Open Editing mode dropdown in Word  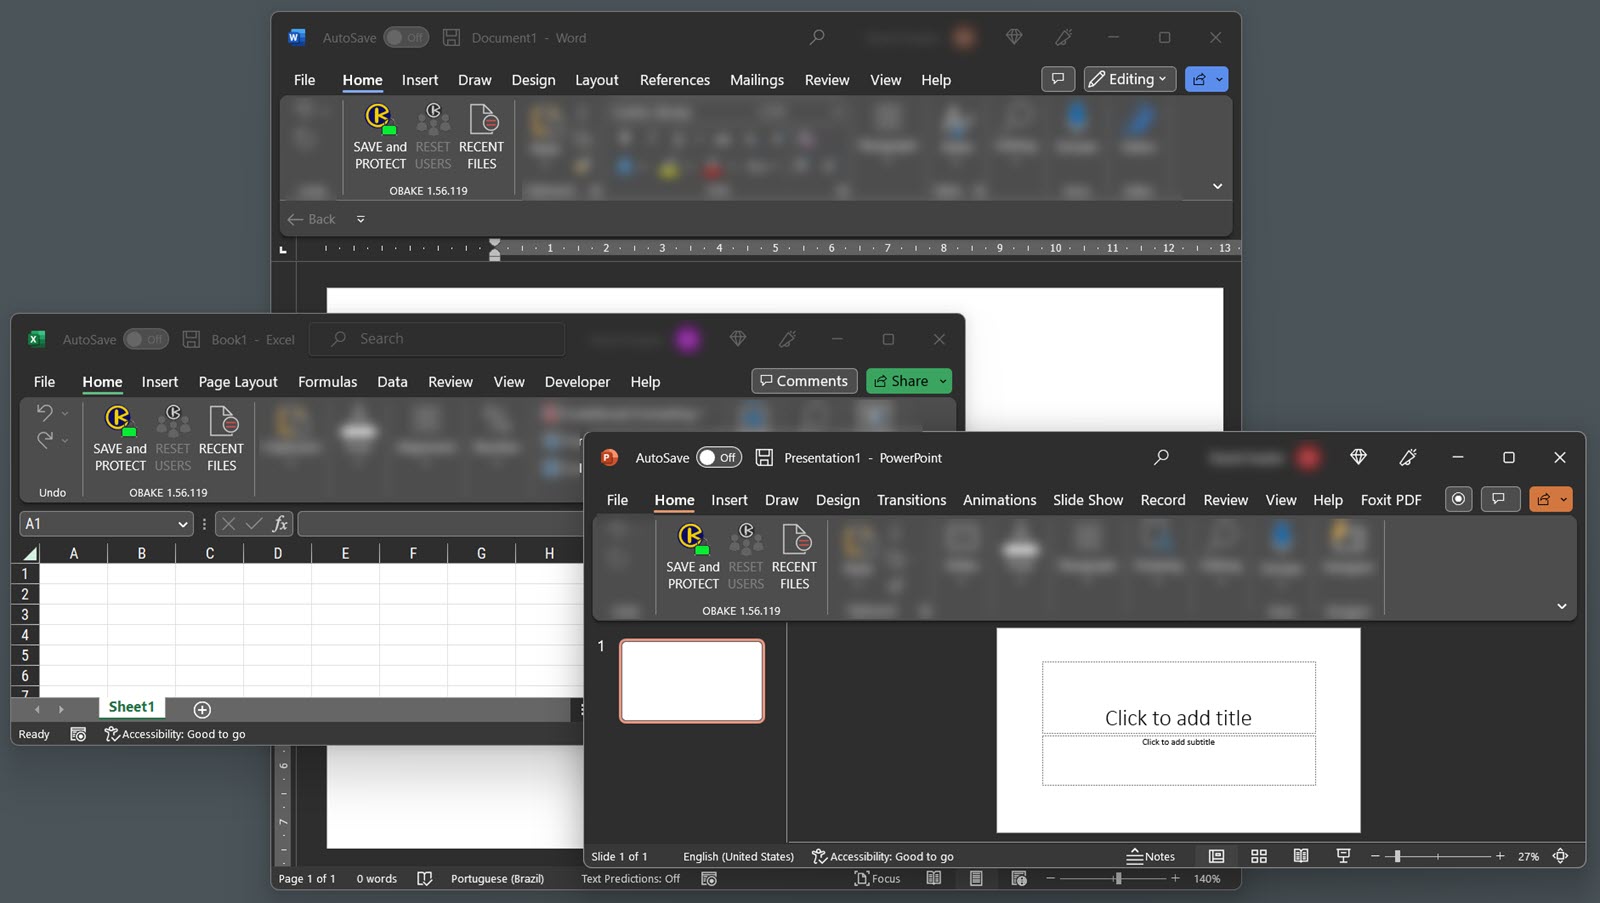[1128, 79]
